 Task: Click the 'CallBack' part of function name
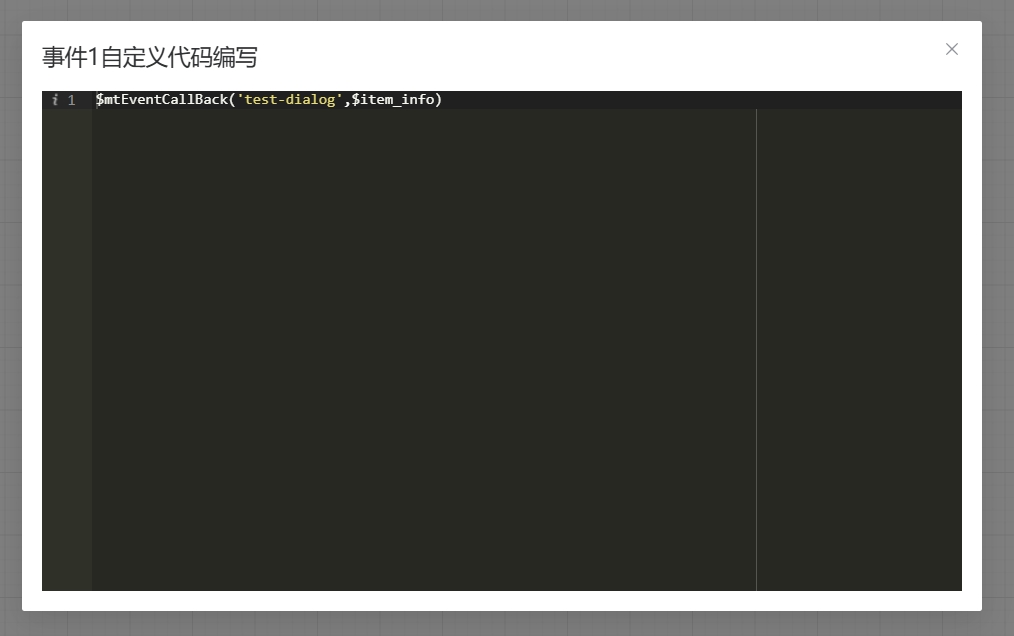[x=198, y=100]
